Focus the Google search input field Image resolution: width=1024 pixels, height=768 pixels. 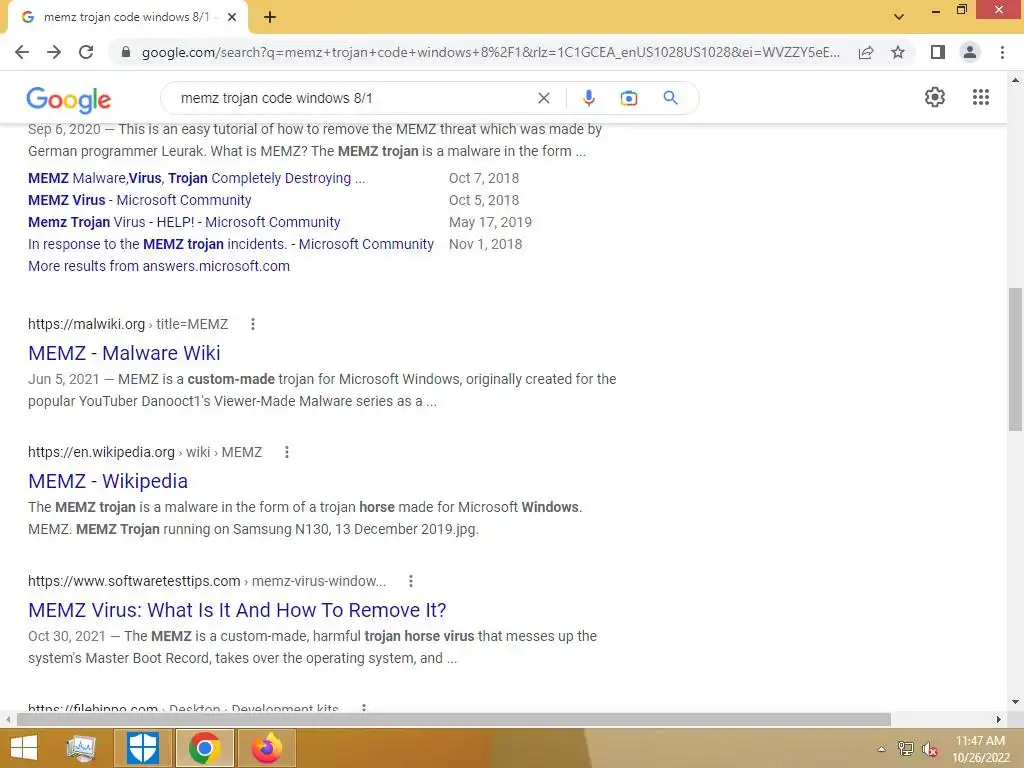pyautogui.click(x=353, y=98)
